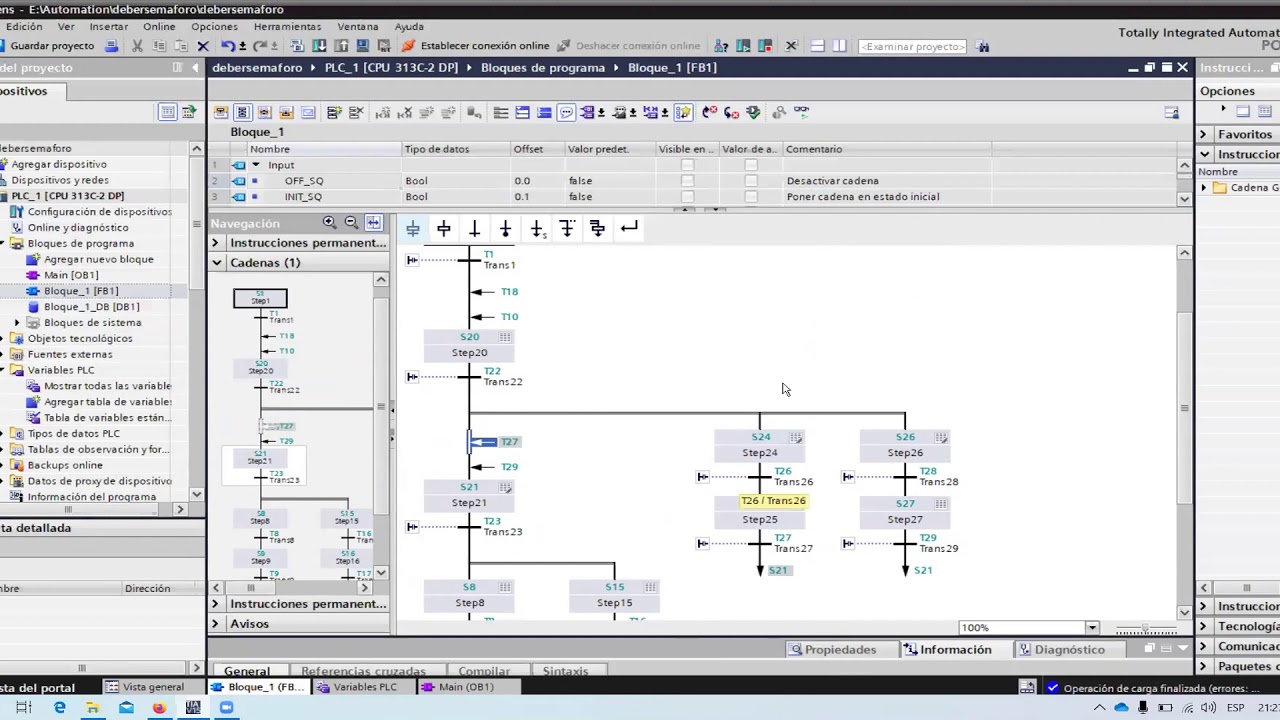The height and width of the screenshot is (720, 1280).
Task: Collapse the Cadenas (1) section
Action: point(216,263)
